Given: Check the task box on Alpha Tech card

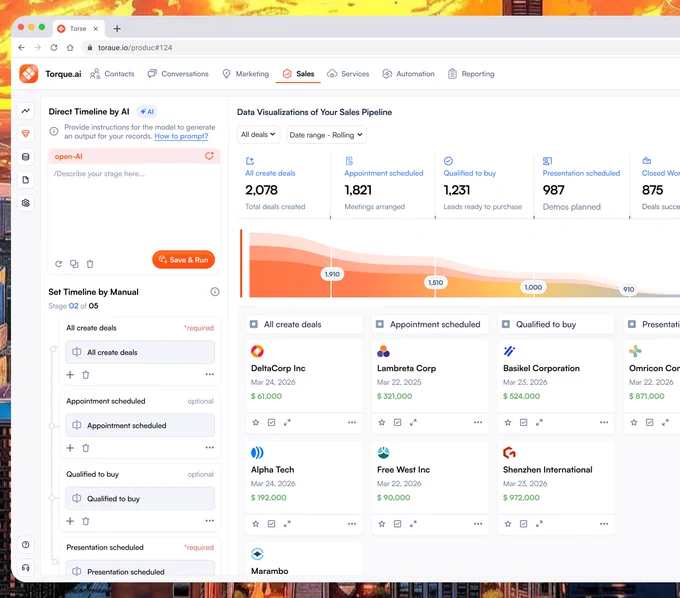Looking at the screenshot, I should tap(271, 524).
